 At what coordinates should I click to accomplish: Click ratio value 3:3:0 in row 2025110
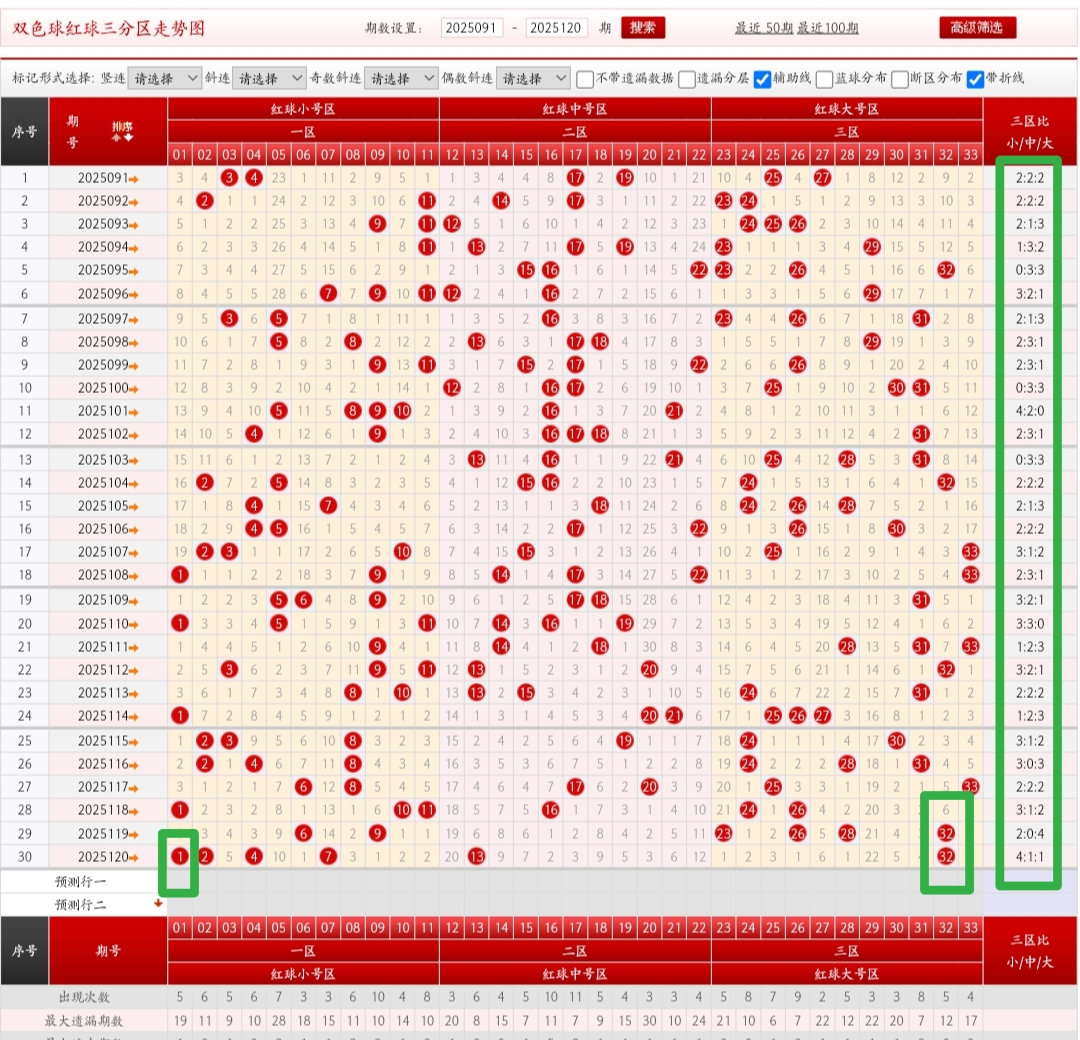(1029, 624)
